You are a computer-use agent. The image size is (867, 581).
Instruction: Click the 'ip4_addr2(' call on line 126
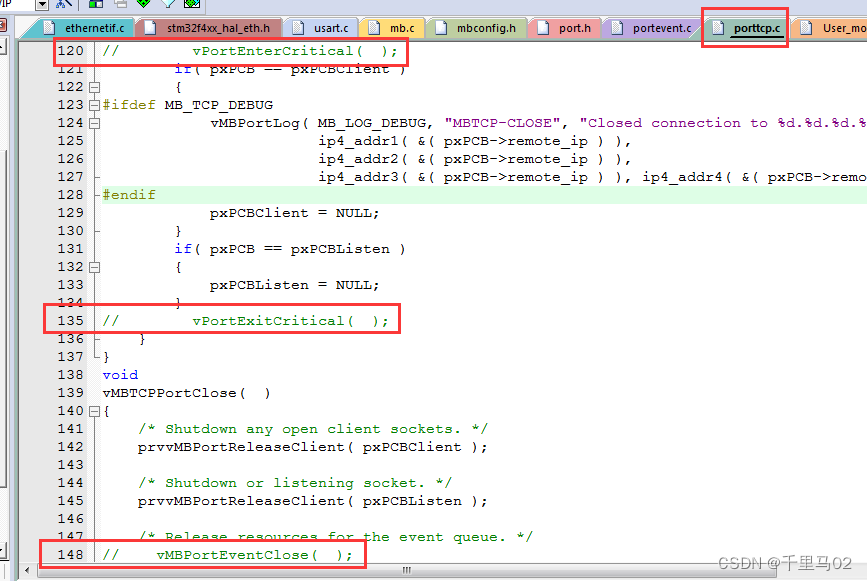coord(363,159)
